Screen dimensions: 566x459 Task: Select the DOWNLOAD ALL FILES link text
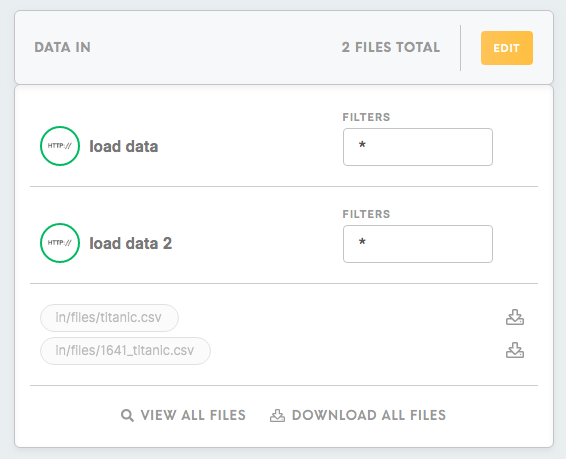pos(369,415)
